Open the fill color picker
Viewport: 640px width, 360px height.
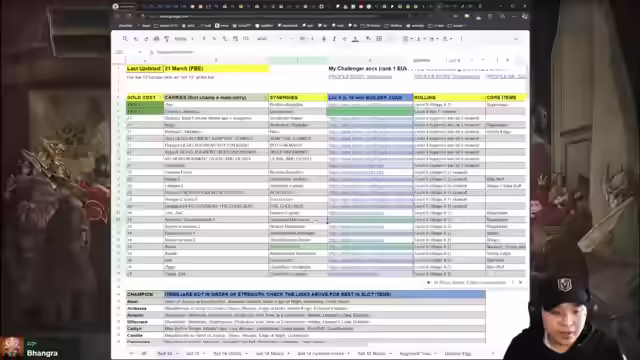click(368, 39)
